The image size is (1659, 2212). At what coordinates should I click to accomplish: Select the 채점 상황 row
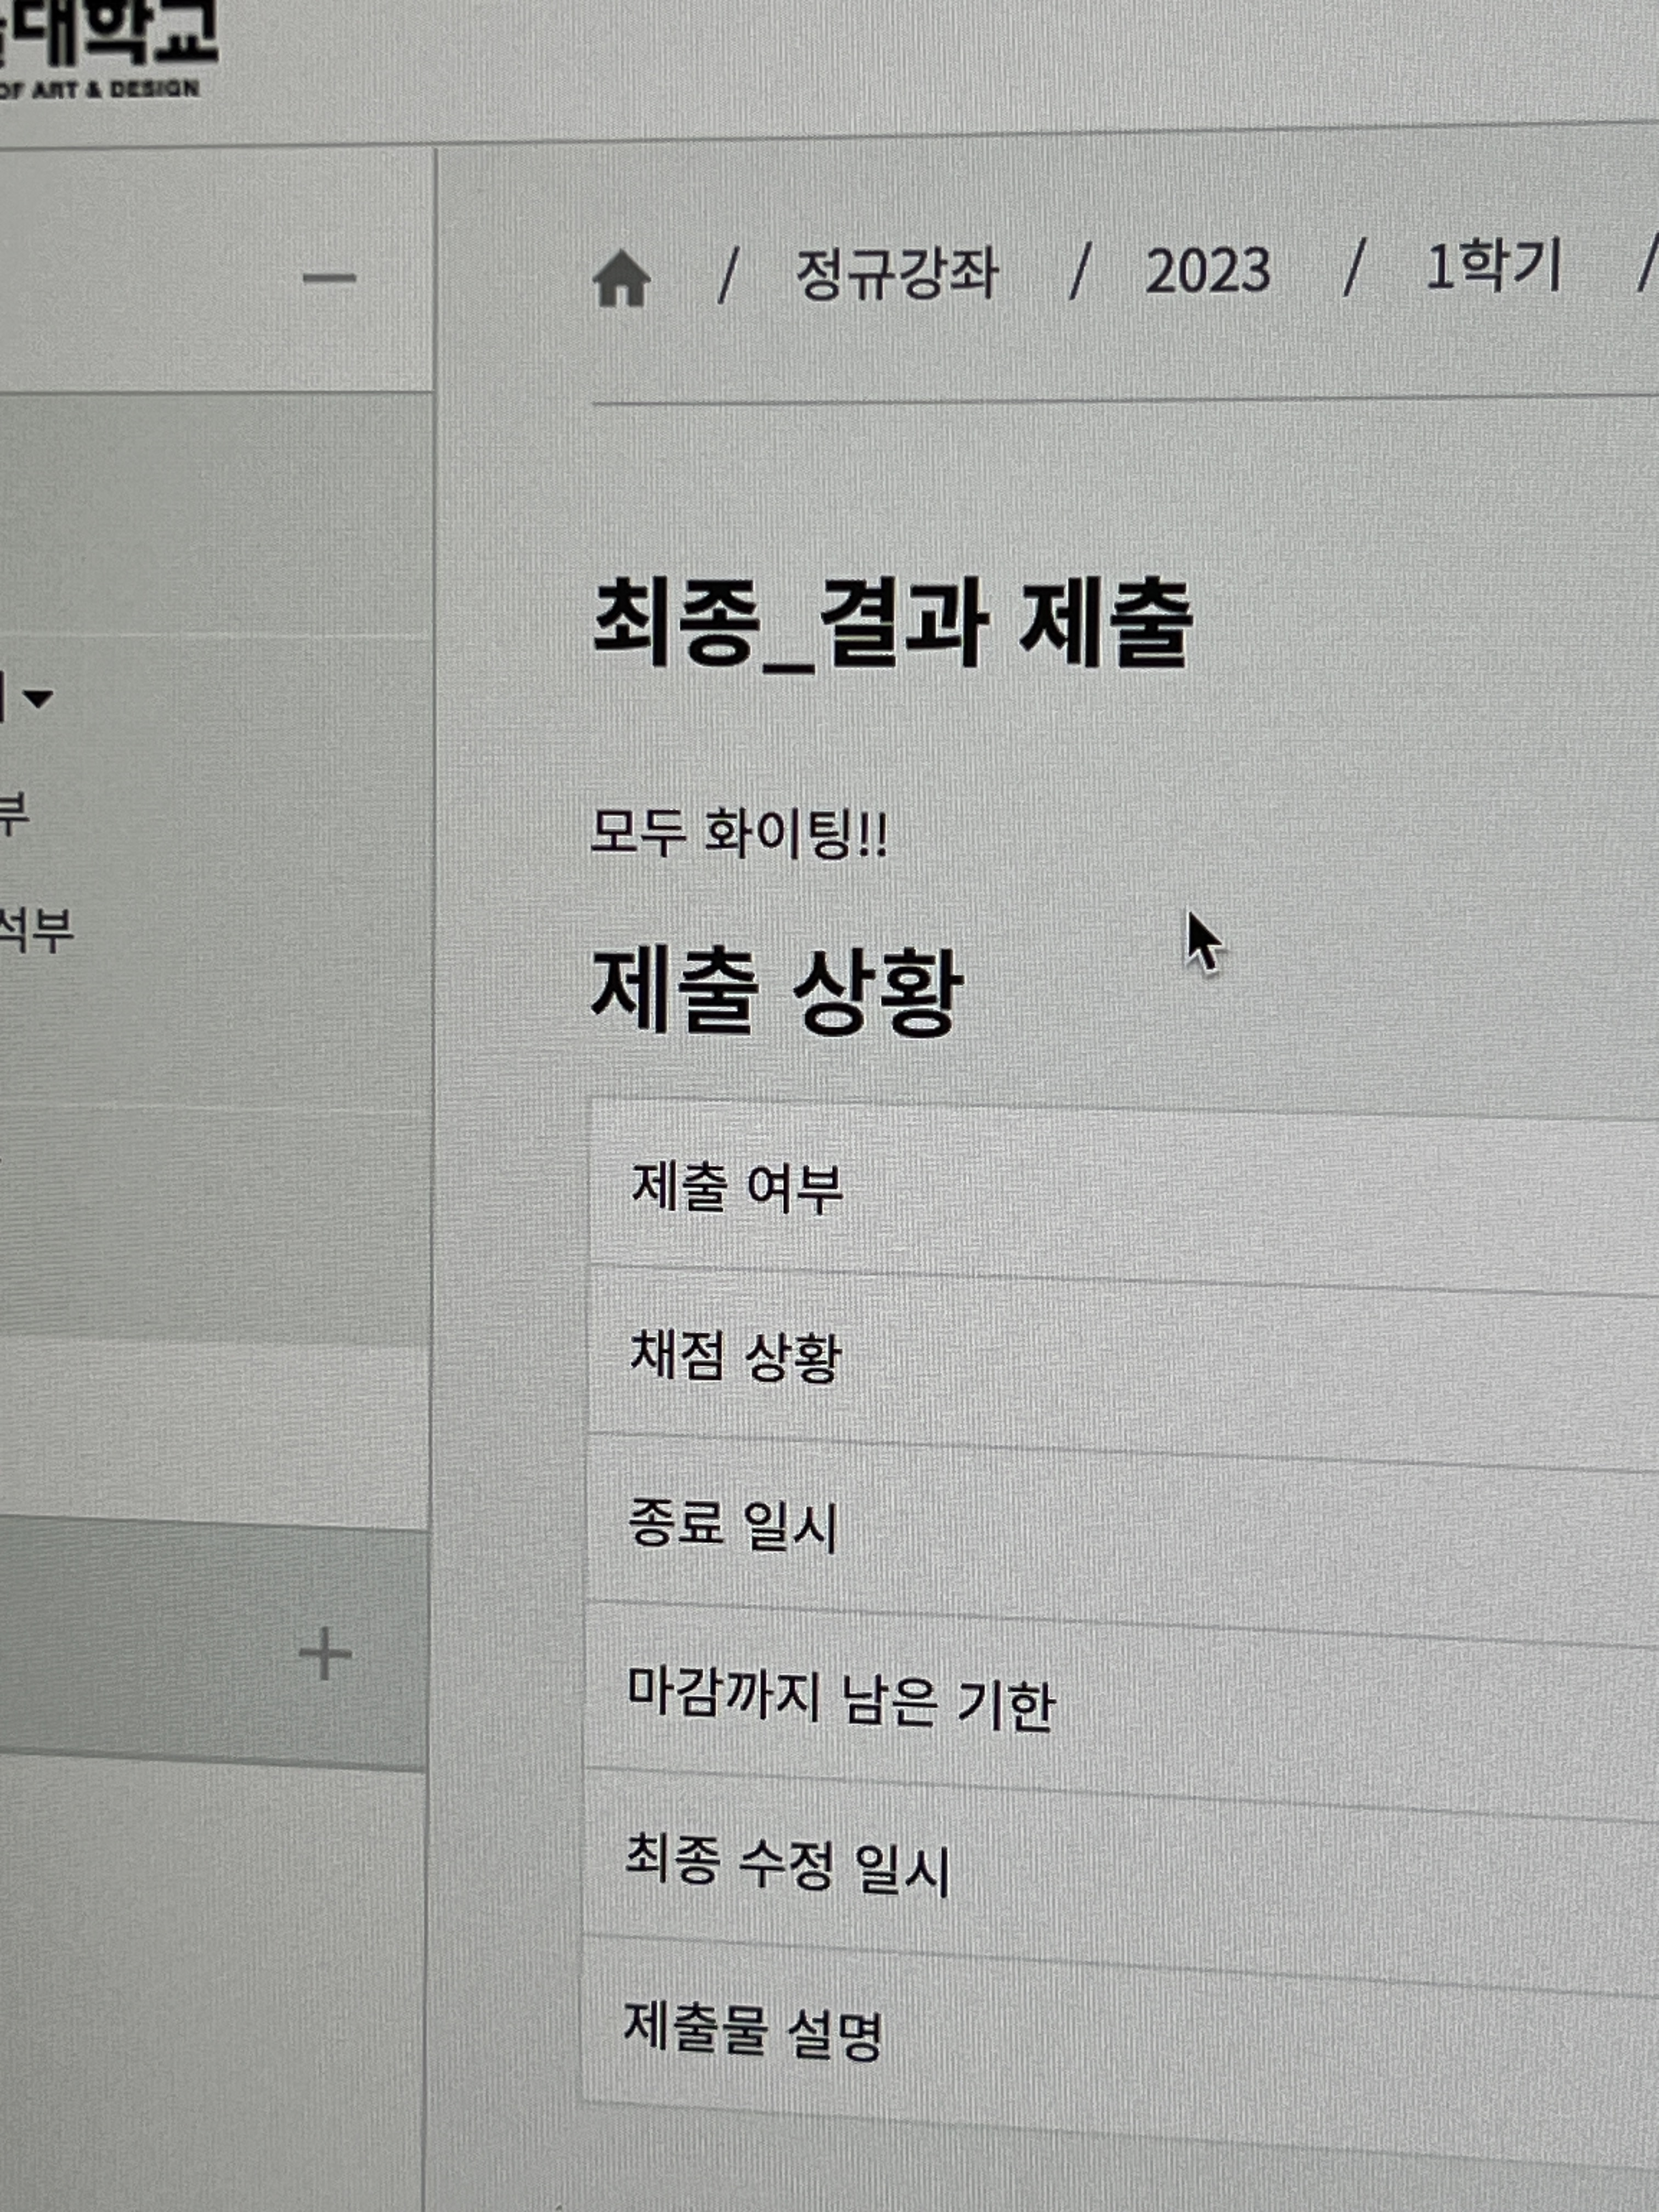click(735, 1357)
